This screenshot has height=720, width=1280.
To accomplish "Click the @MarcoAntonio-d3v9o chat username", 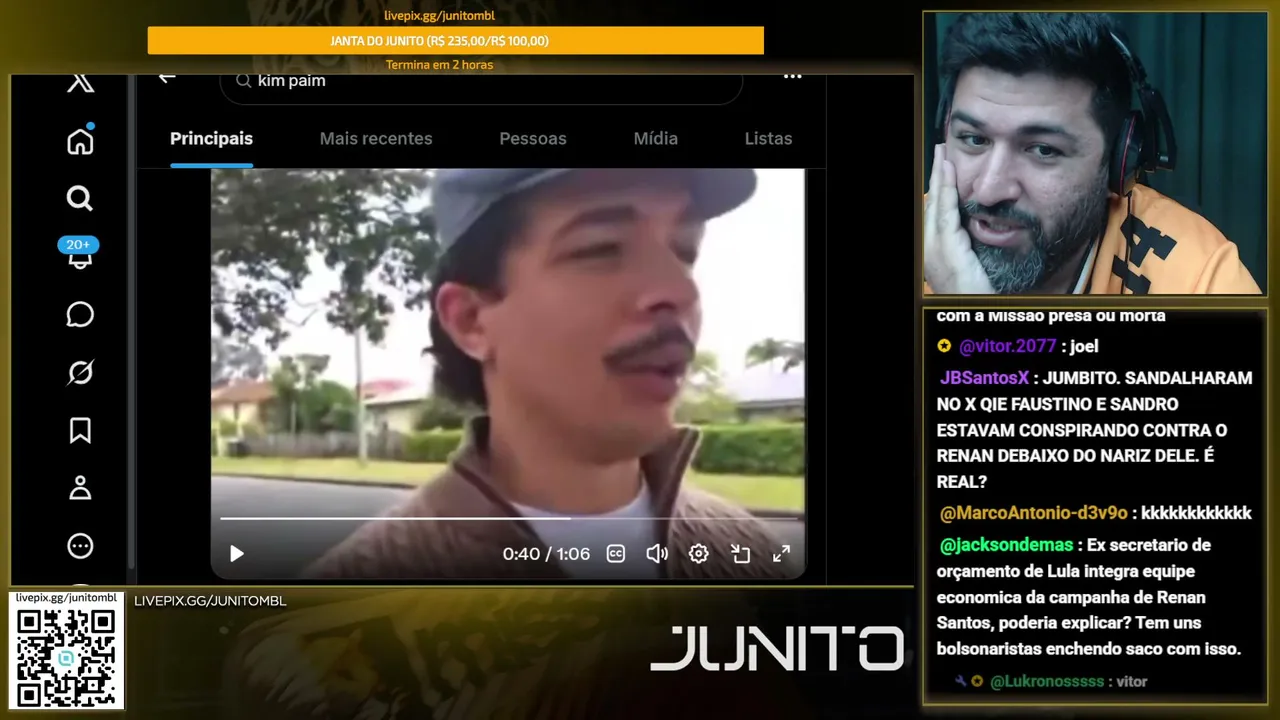I will point(1034,513).
